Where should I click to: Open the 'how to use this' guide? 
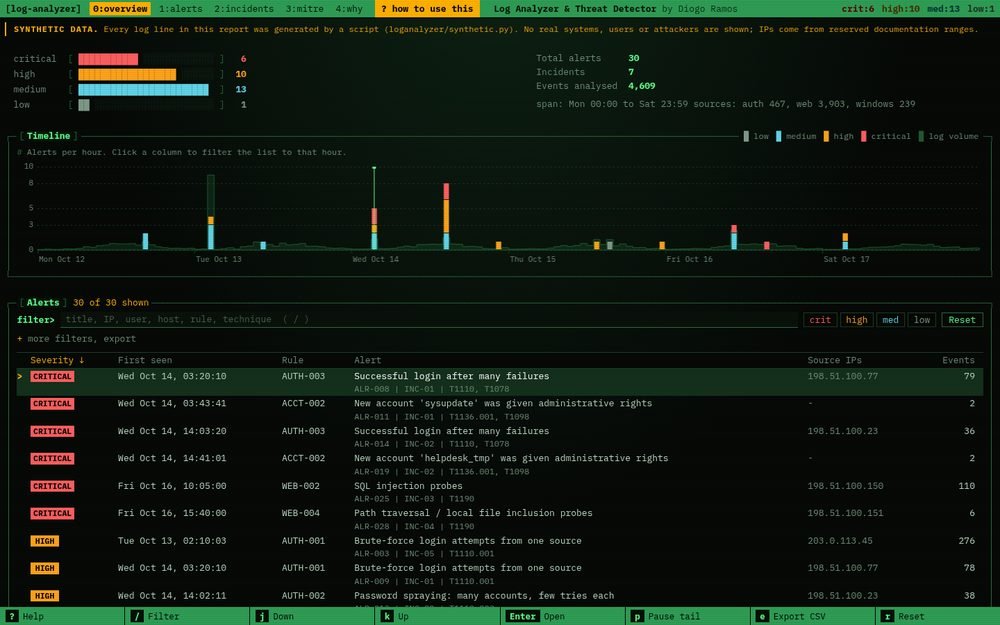tap(427, 8)
